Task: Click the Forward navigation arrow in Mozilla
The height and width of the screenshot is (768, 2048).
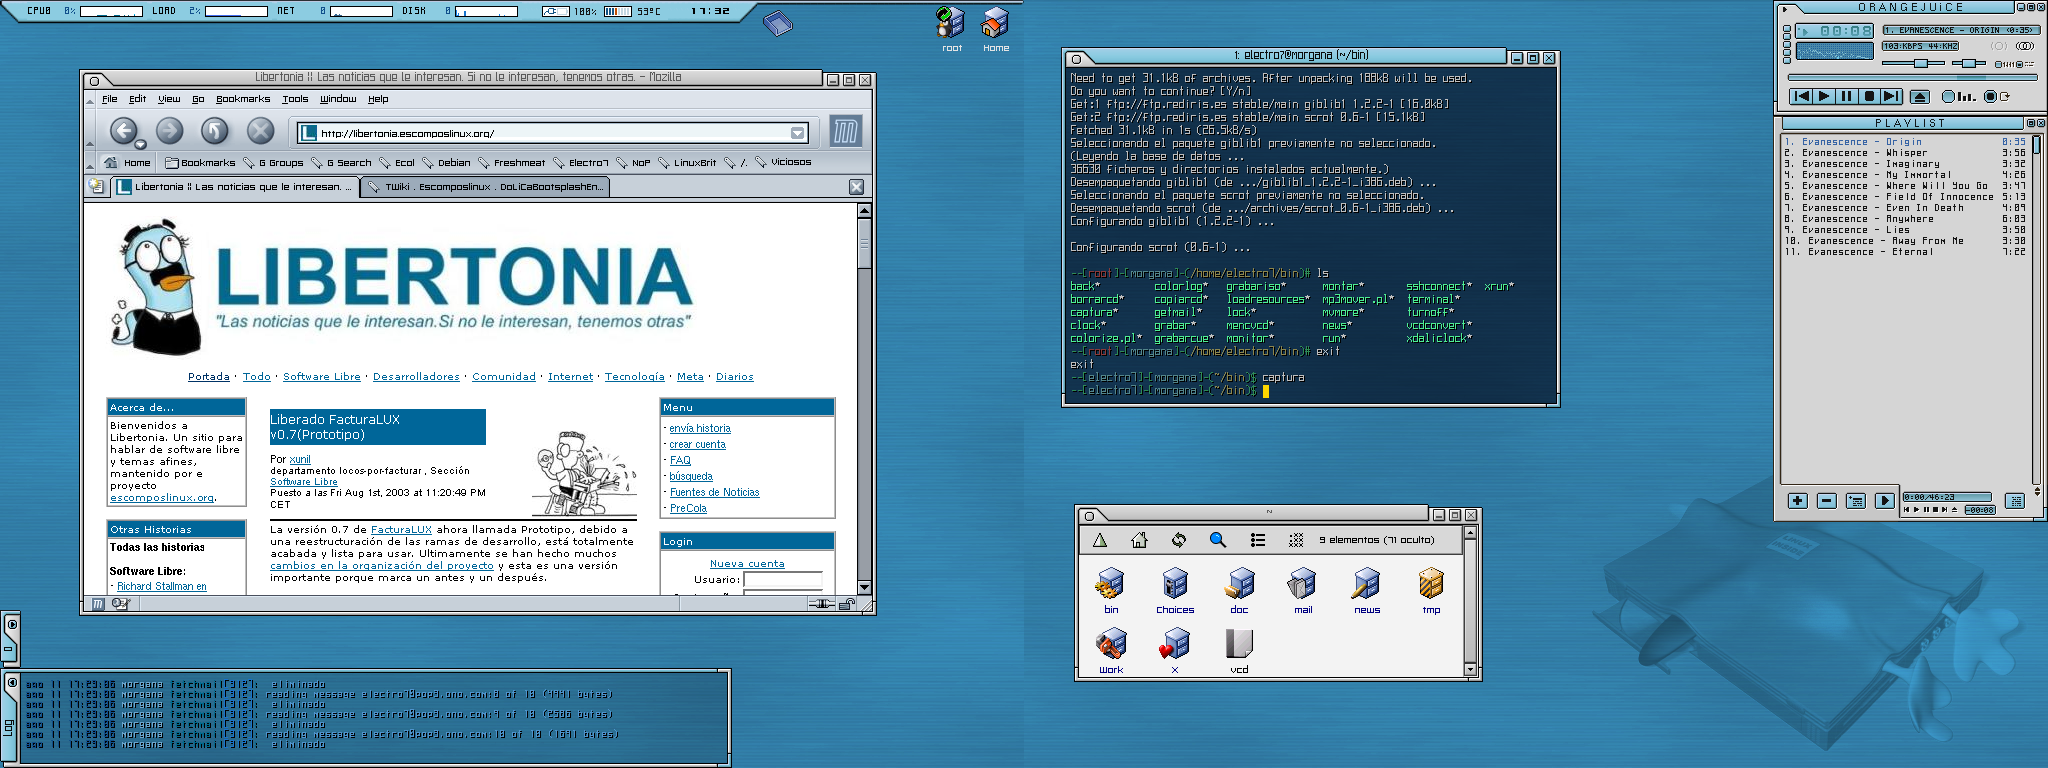Action: pos(169,131)
